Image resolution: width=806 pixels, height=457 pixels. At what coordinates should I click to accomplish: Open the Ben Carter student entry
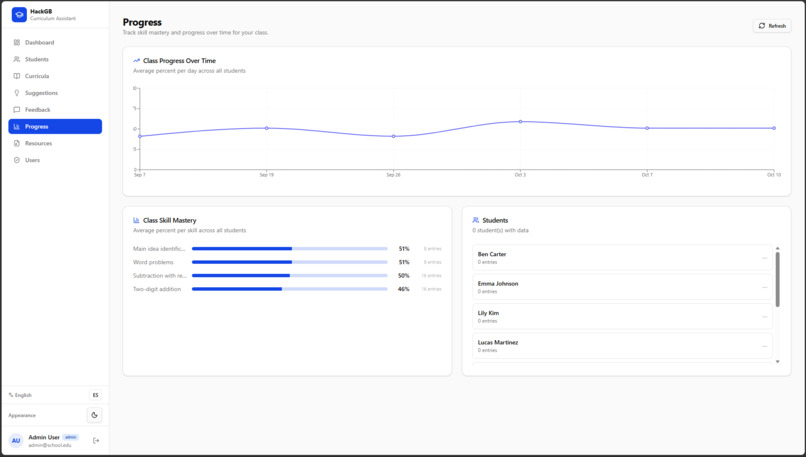(622, 258)
